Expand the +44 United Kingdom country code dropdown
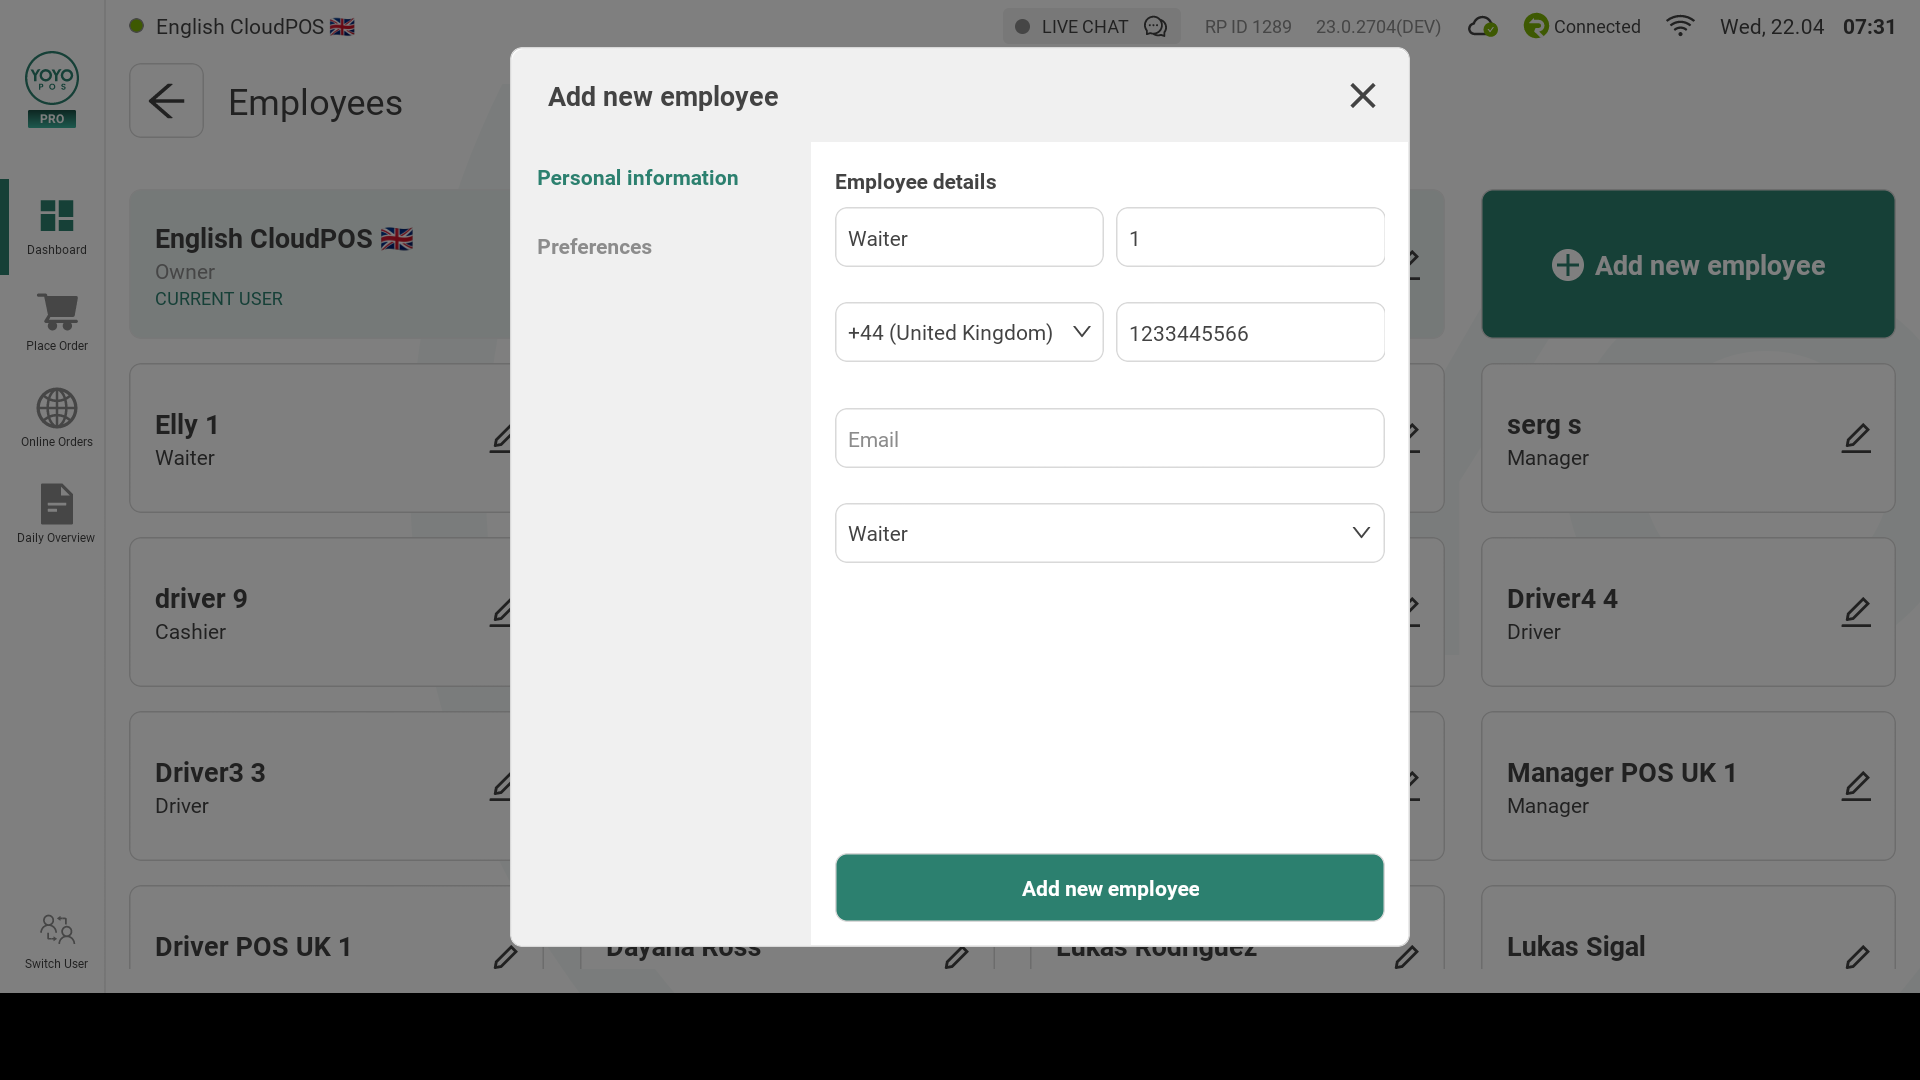This screenshot has height=1080, width=1920. point(968,332)
